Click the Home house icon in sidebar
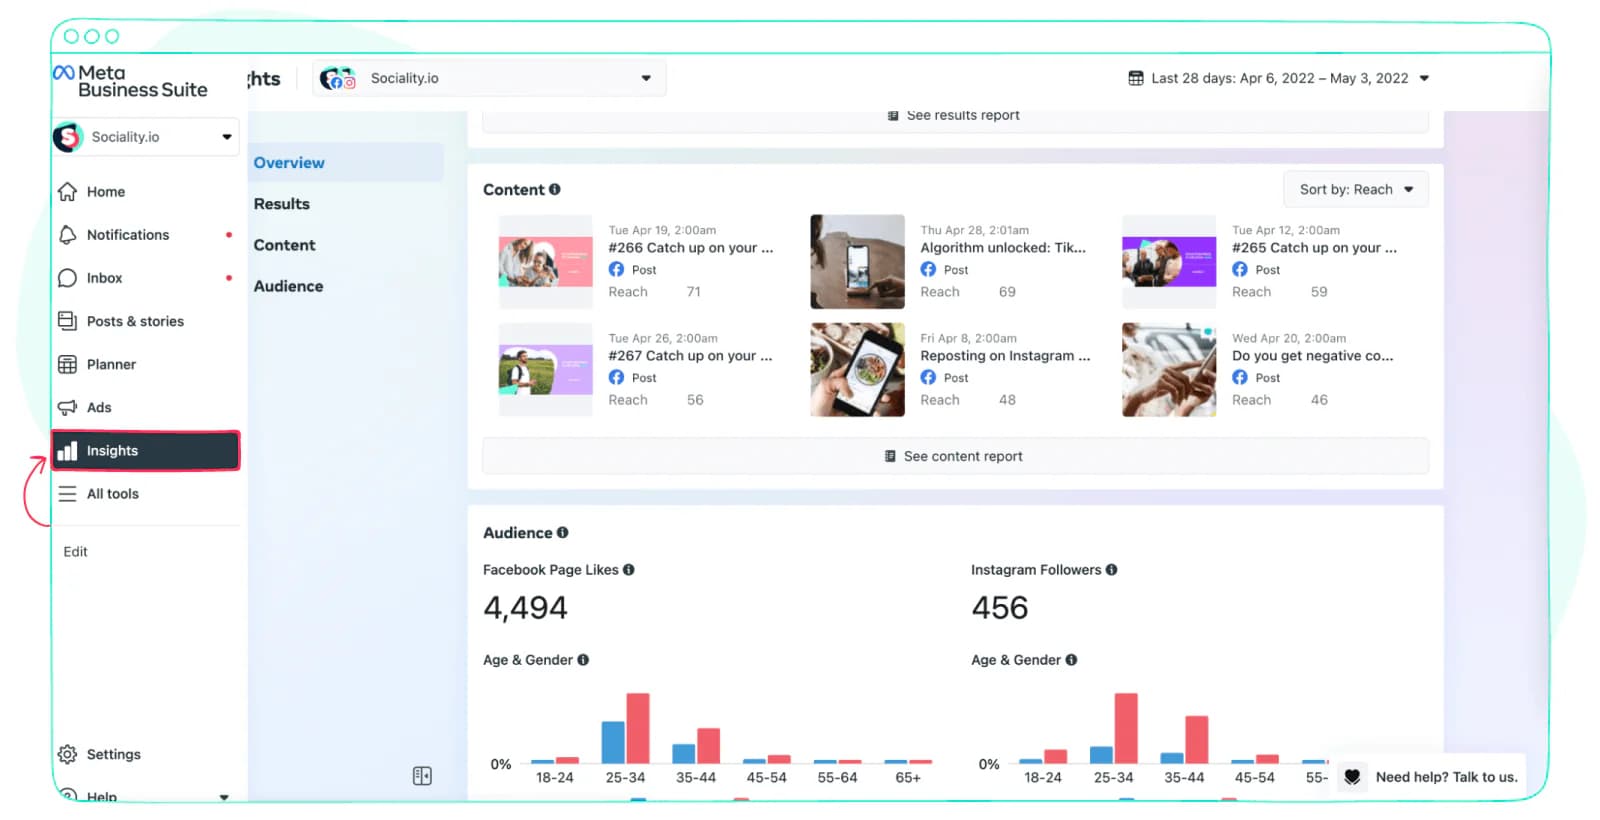The width and height of the screenshot is (1600, 820). click(67, 191)
